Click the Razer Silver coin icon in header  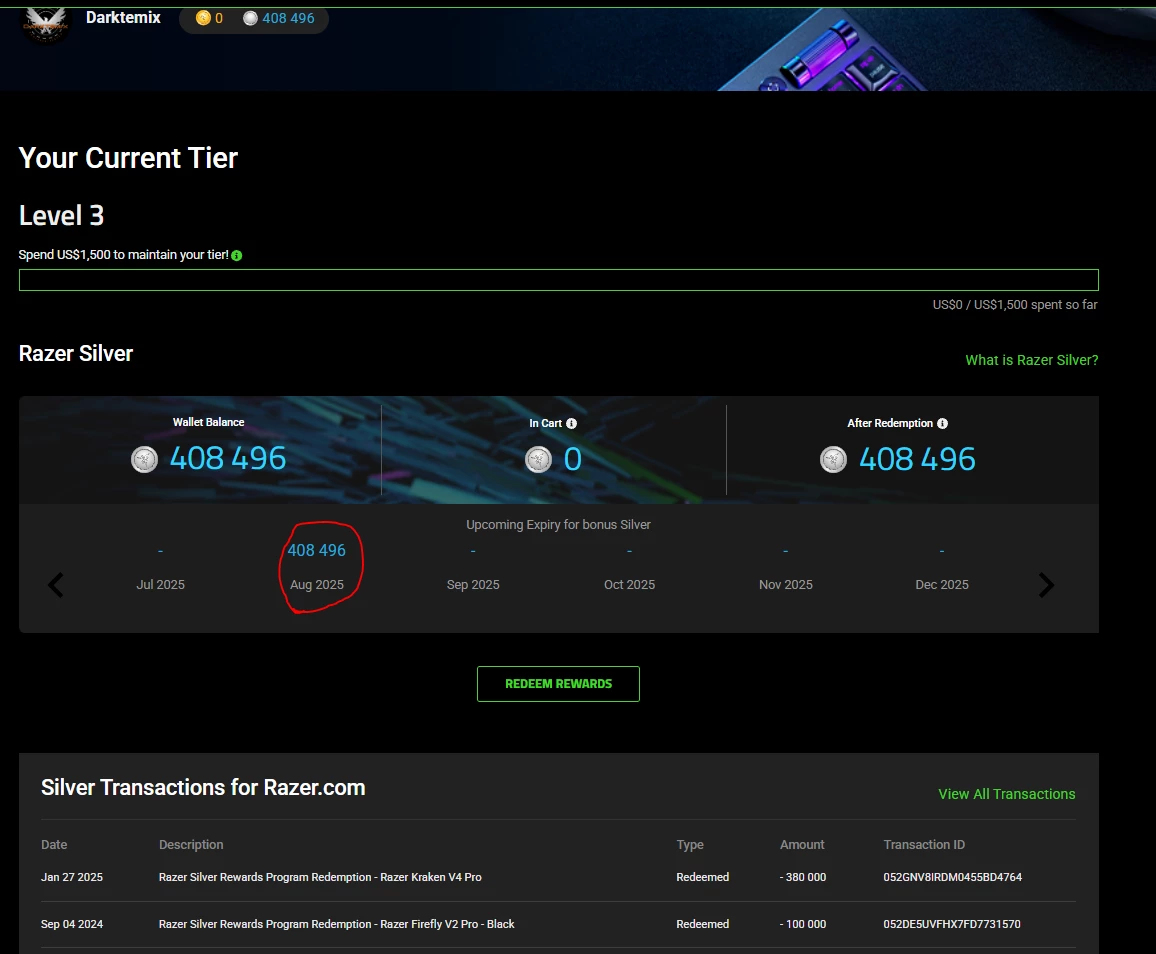click(251, 18)
